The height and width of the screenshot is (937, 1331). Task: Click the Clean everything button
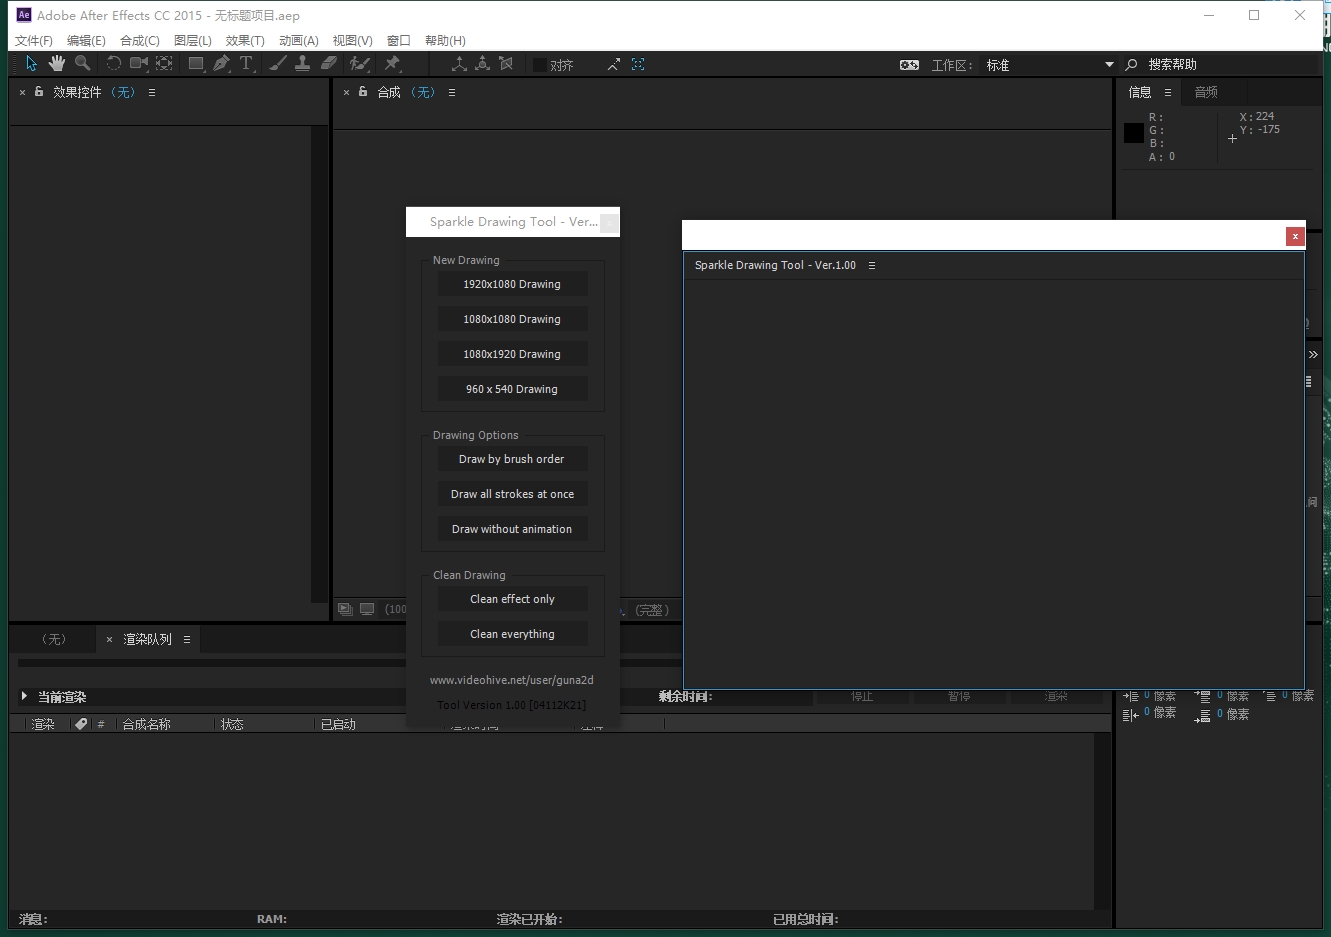(x=512, y=634)
